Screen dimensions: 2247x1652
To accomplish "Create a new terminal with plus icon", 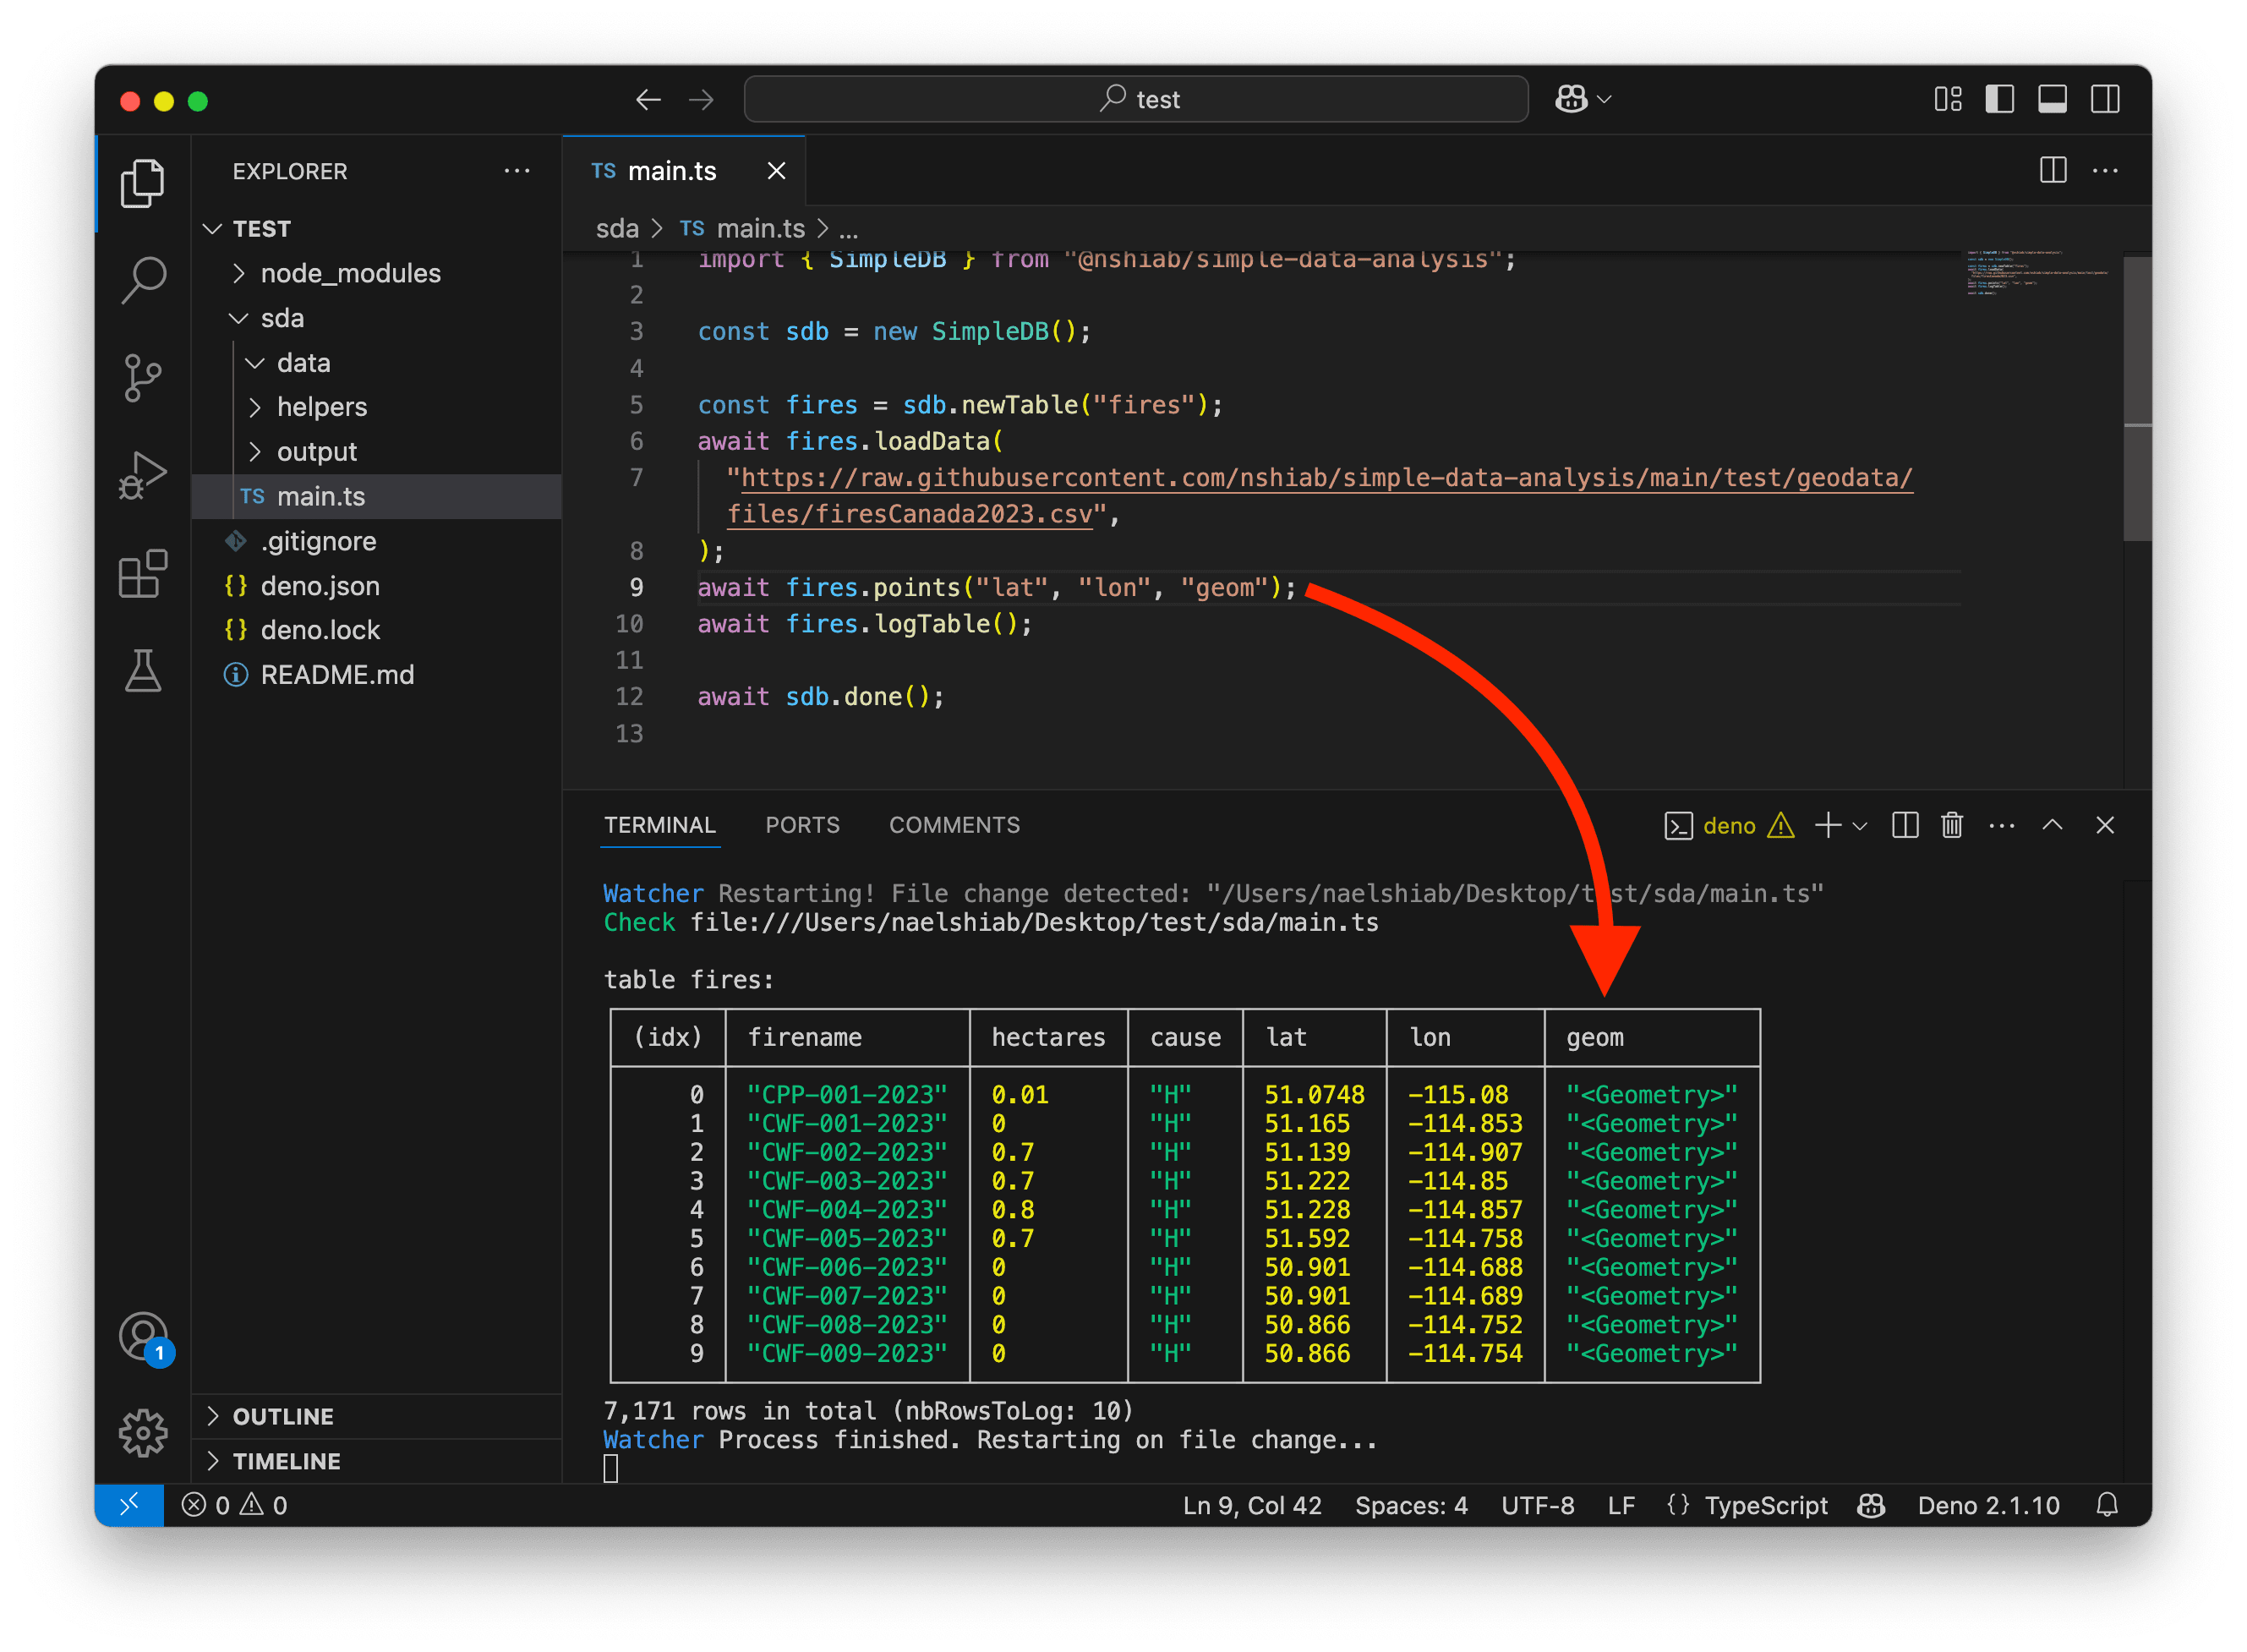I will [1827, 825].
